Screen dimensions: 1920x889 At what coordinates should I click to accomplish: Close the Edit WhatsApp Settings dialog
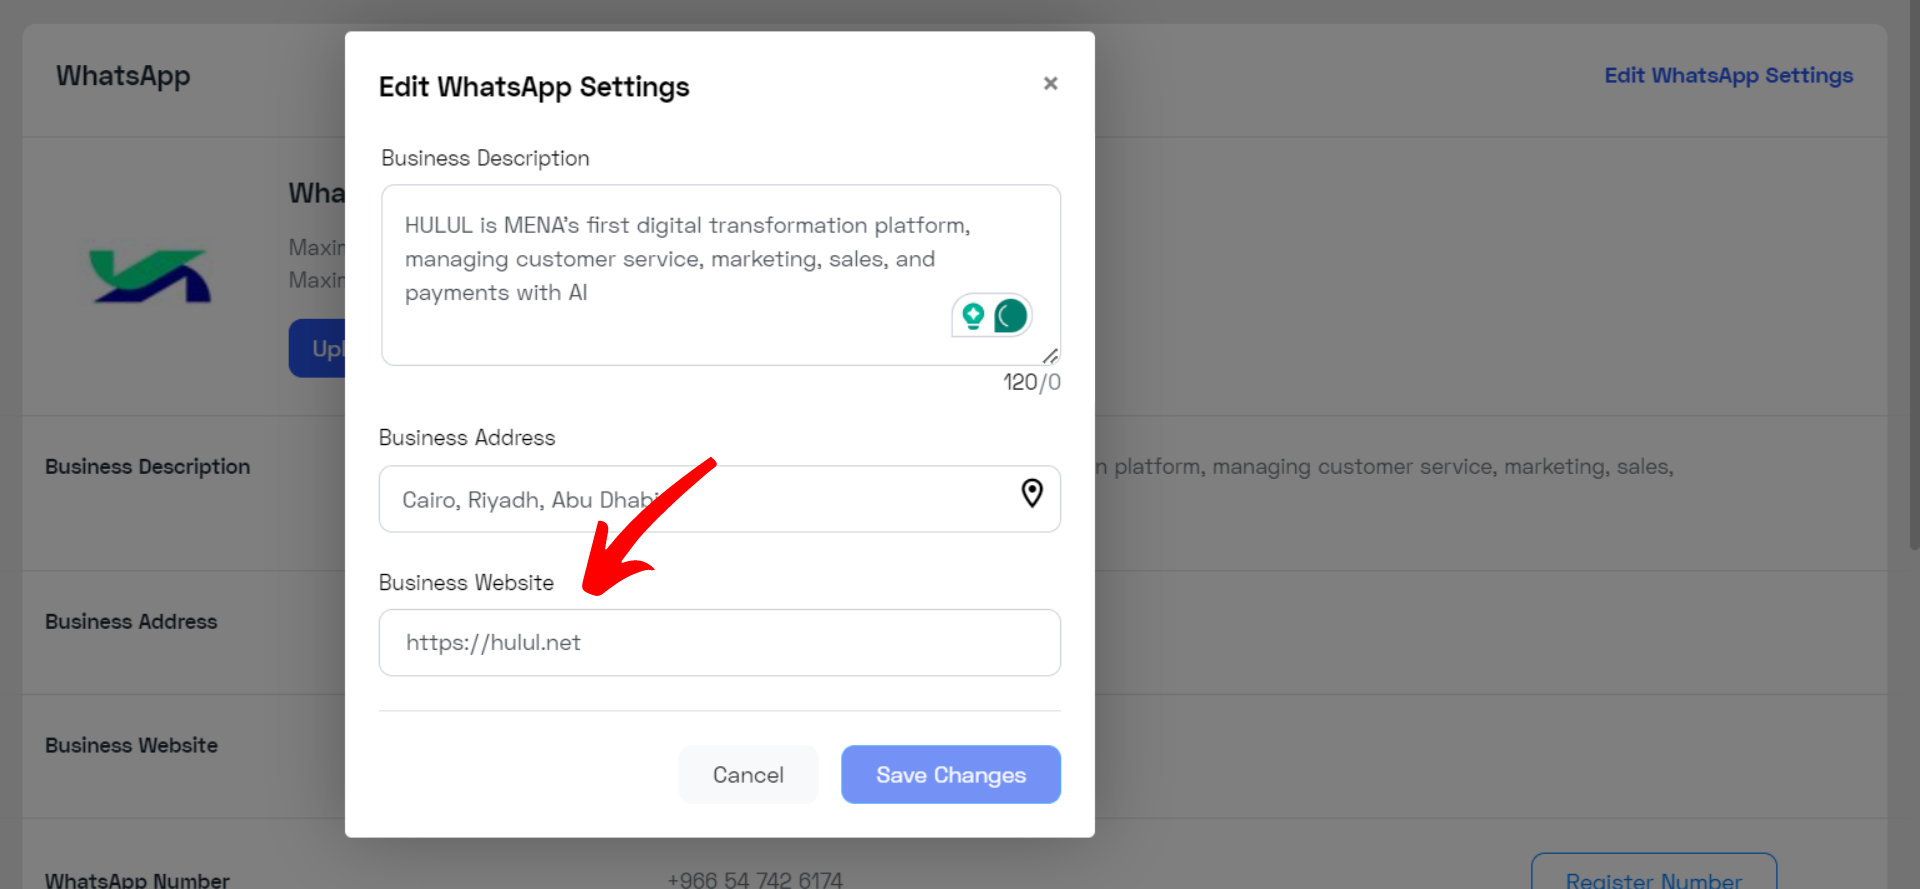click(1050, 83)
